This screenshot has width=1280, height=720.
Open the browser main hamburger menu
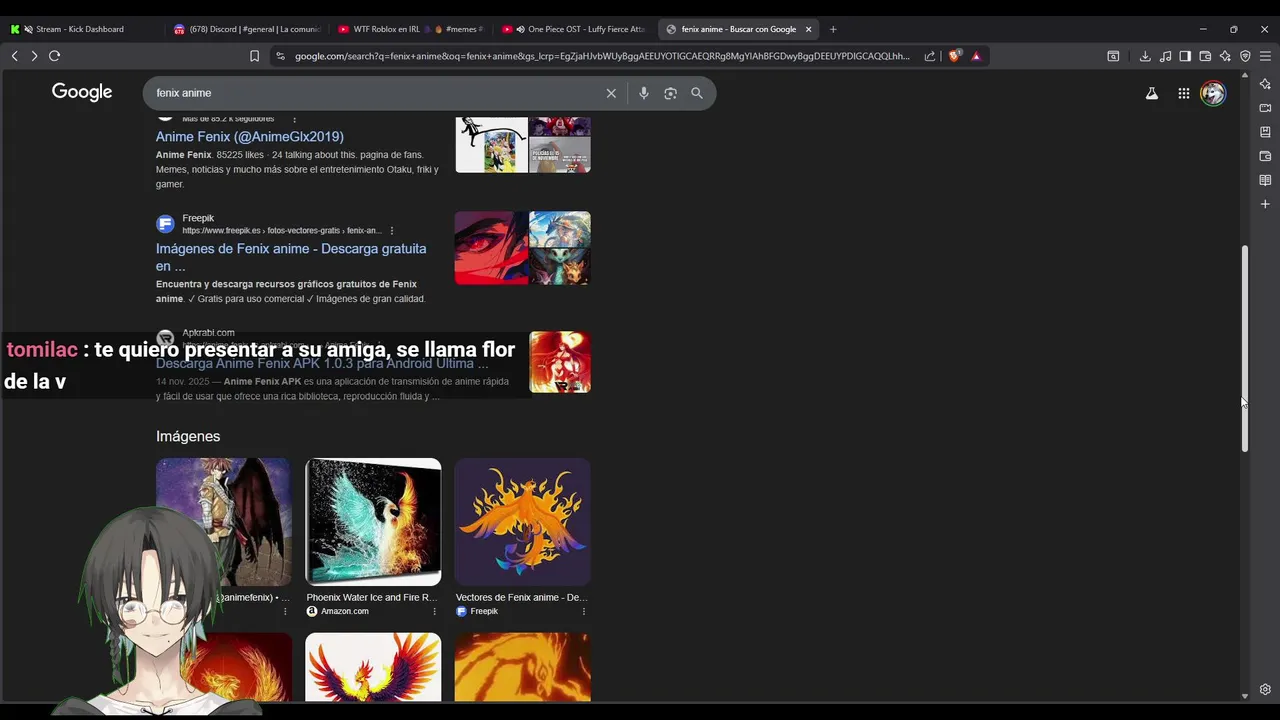[1265, 56]
